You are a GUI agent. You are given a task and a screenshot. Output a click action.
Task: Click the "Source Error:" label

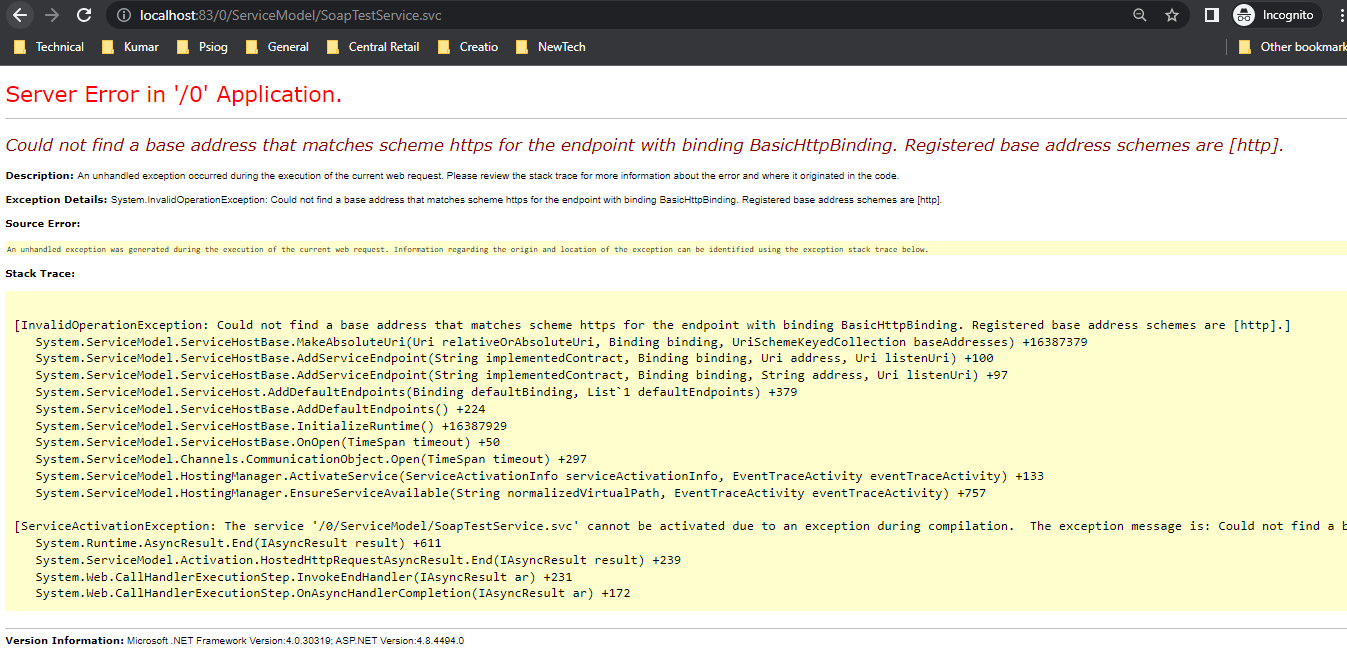click(x=43, y=224)
